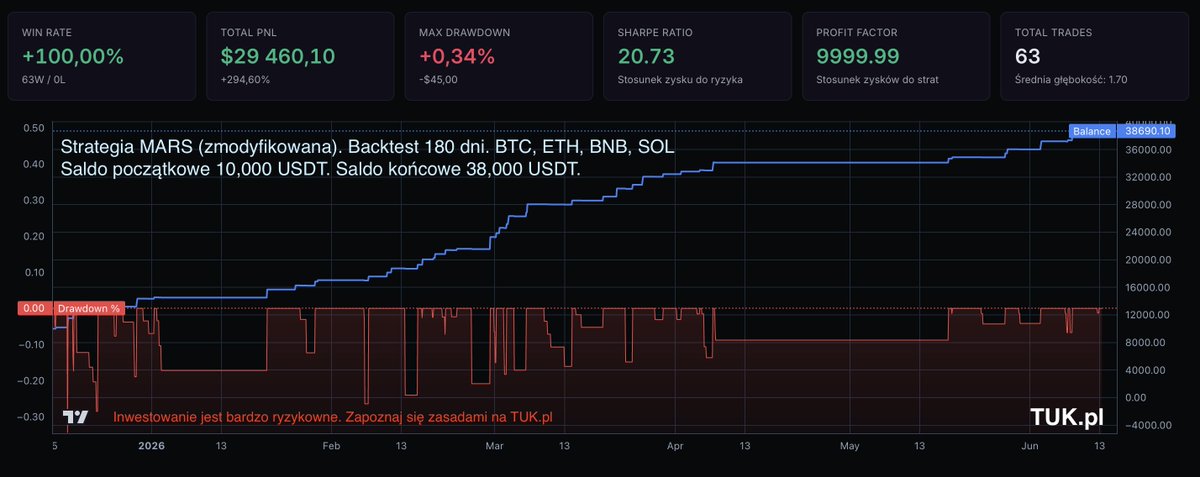Click the 63W / 0L record text
The image size is (1200, 477).
(45, 80)
